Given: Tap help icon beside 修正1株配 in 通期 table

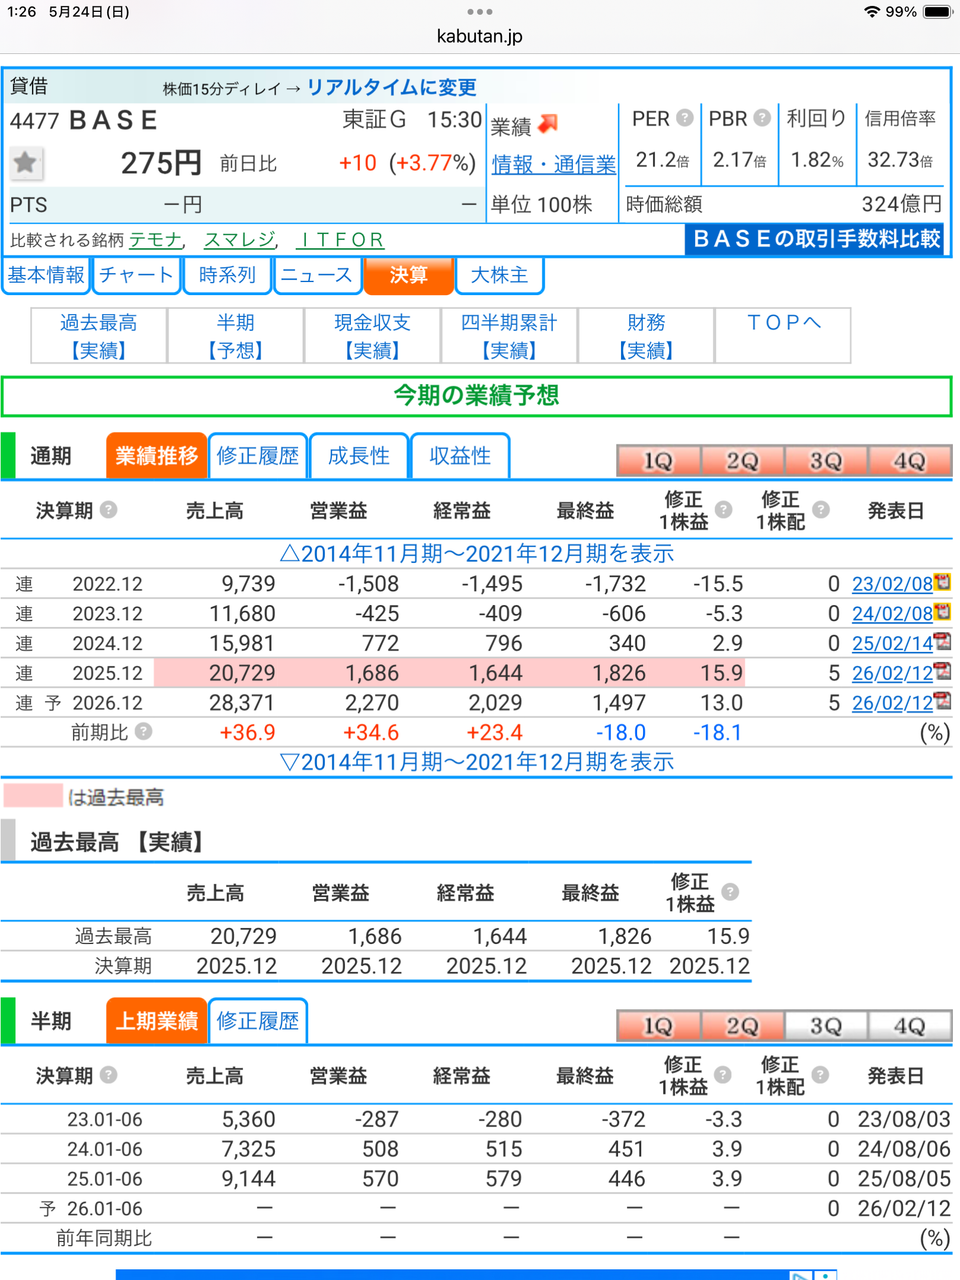Looking at the screenshot, I should (x=821, y=510).
